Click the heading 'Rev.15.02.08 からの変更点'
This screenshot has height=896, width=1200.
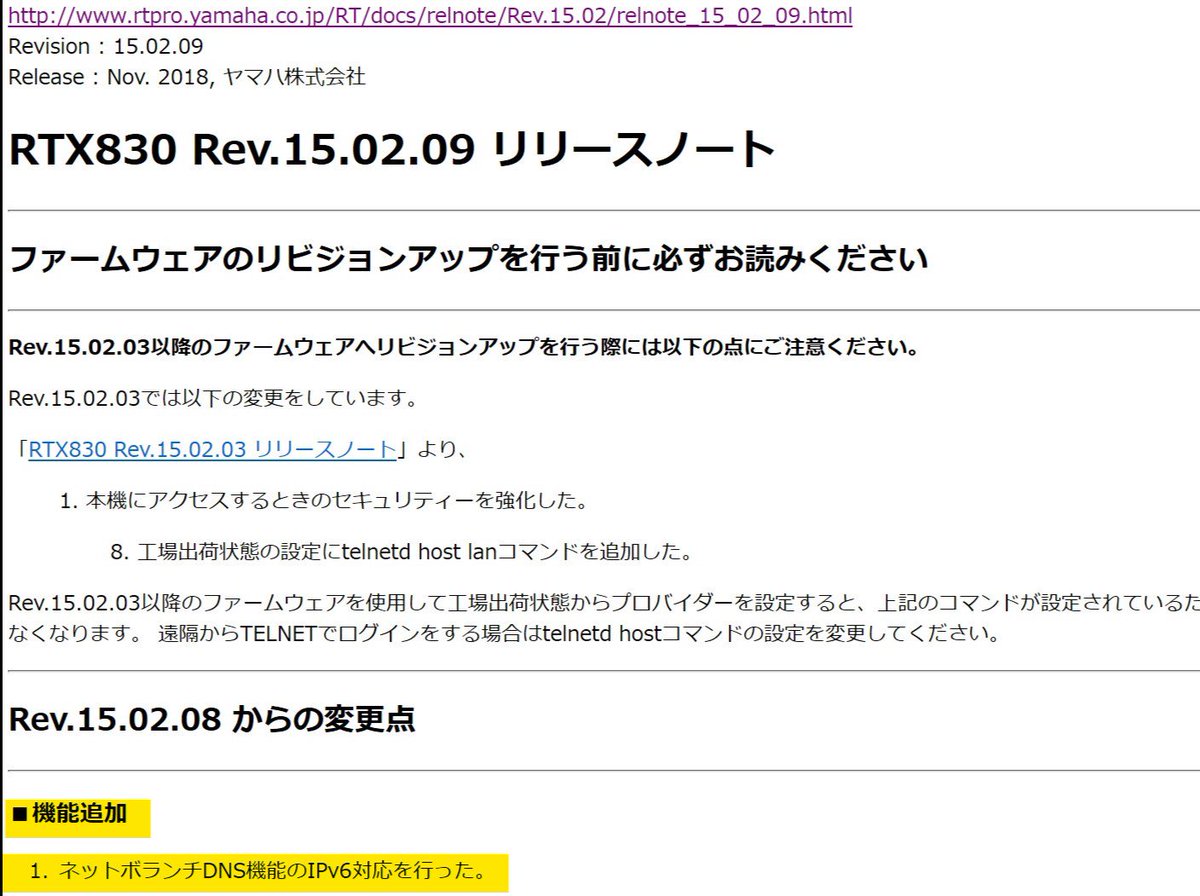[212, 719]
